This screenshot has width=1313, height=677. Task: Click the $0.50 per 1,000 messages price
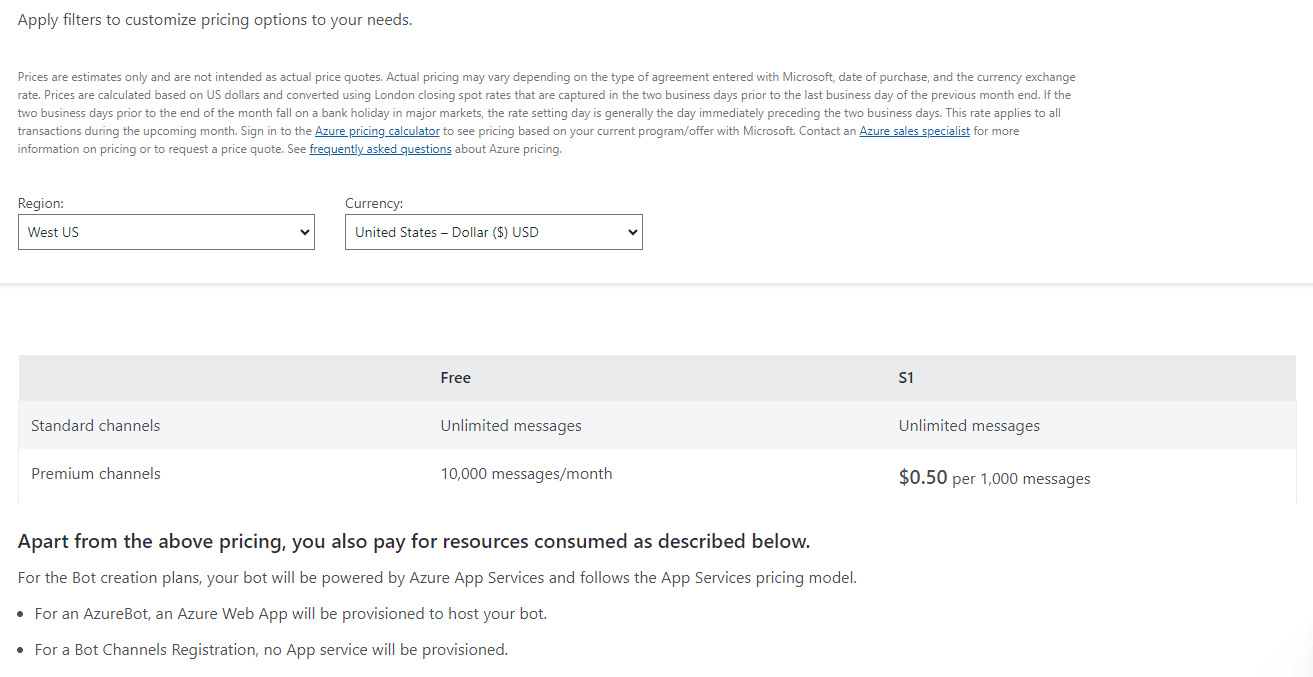[994, 478]
